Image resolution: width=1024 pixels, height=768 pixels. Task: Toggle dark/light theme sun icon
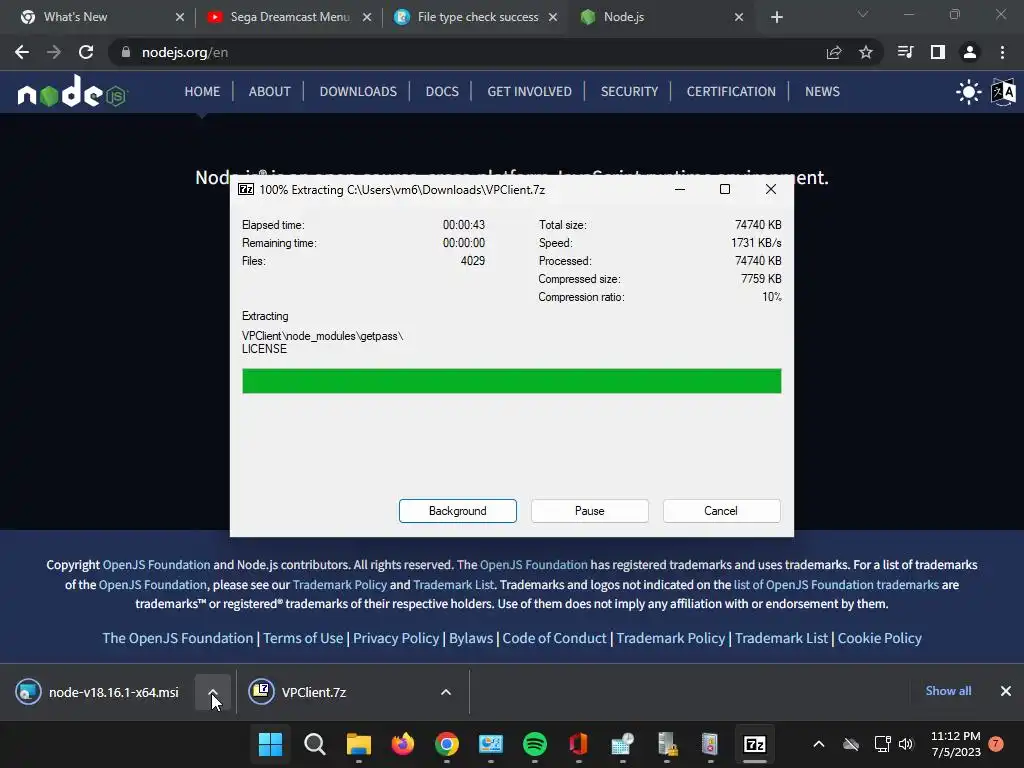[x=968, y=92]
